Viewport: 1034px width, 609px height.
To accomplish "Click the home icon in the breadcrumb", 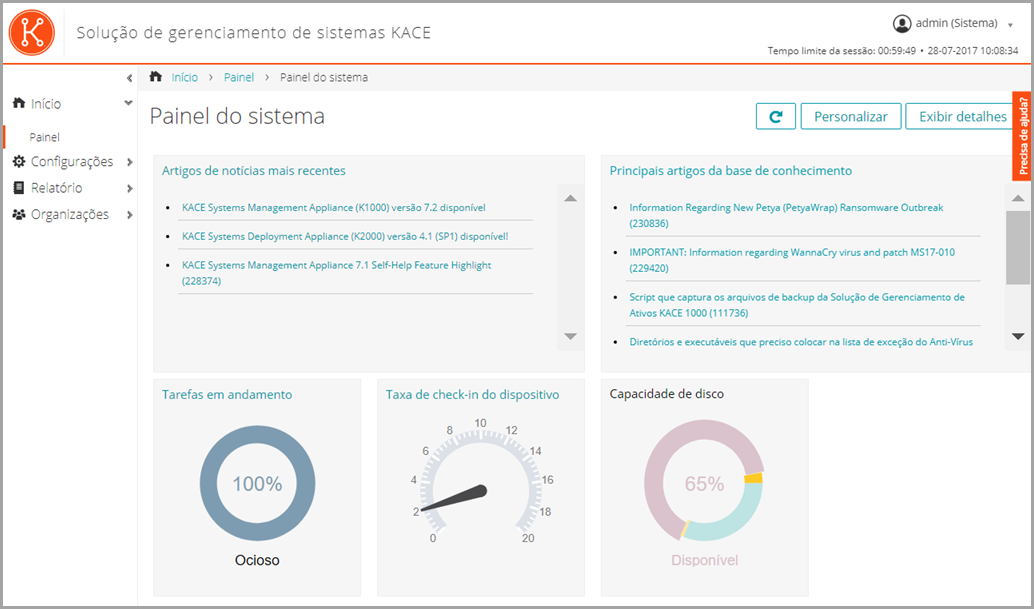I will click(155, 76).
